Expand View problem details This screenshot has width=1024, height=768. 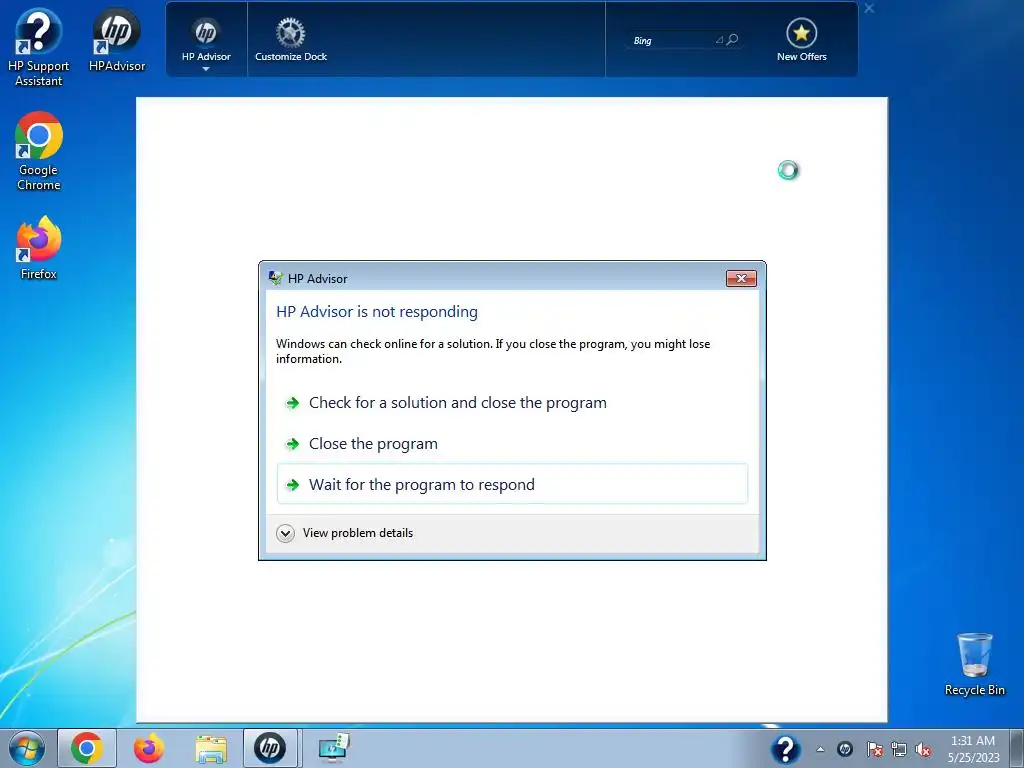(x=345, y=533)
